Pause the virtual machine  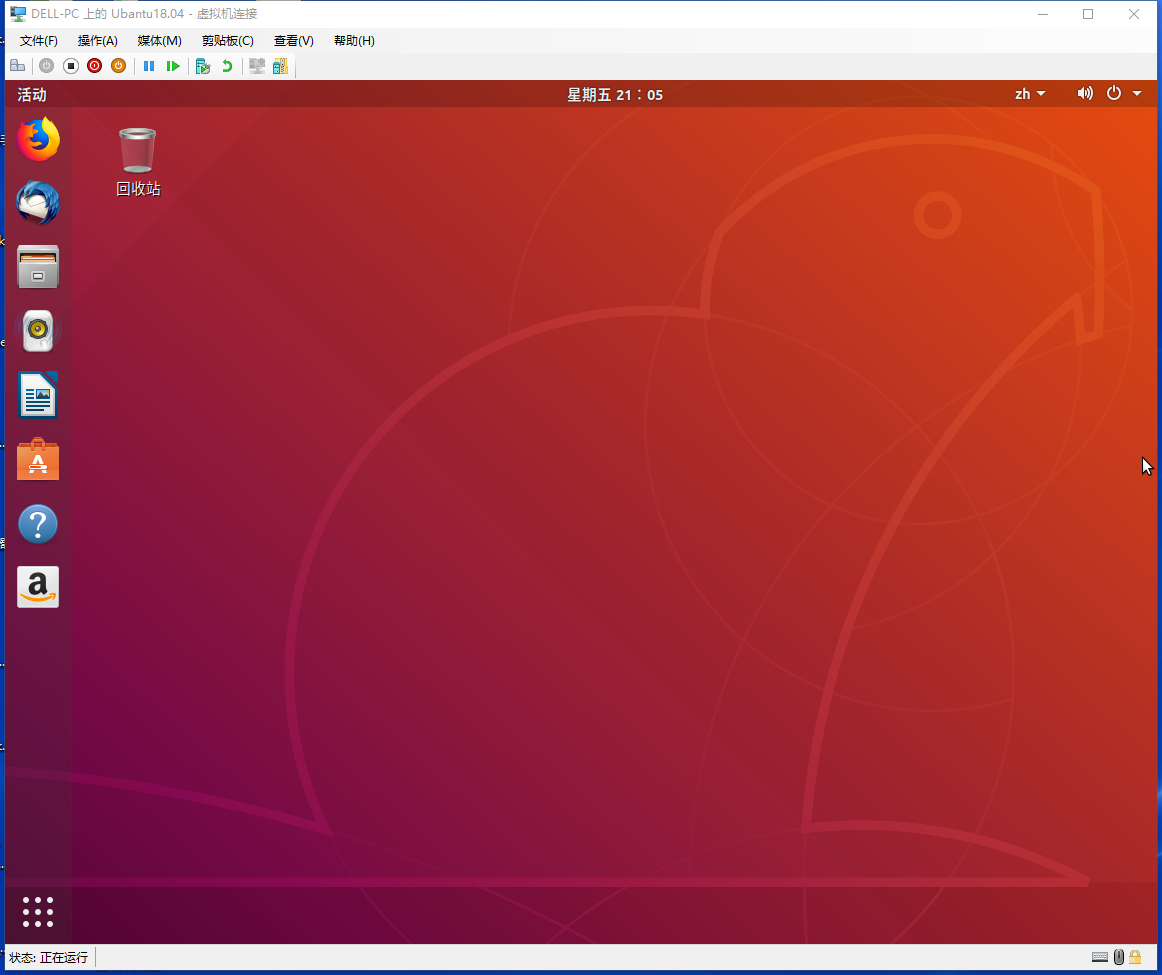coord(149,66)
